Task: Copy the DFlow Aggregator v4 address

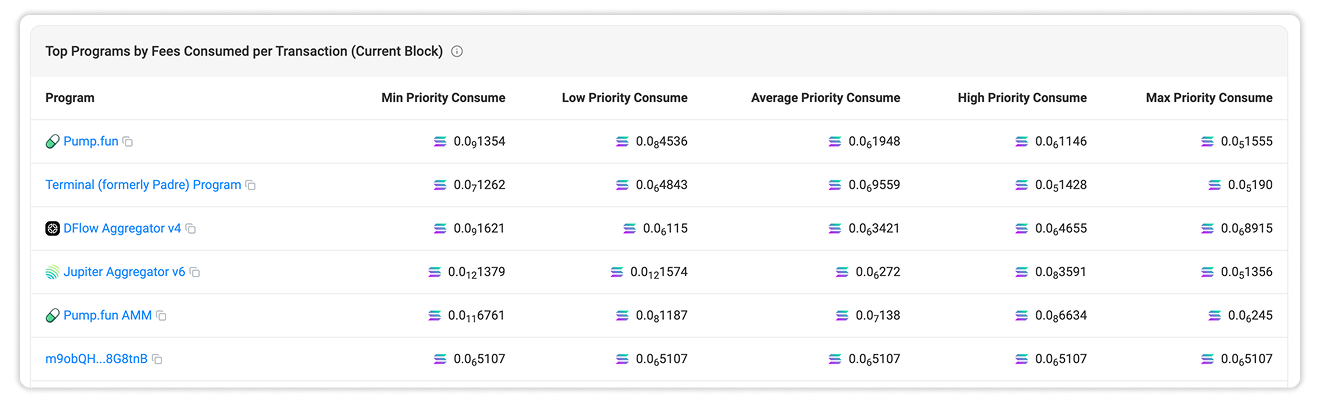Action: point(191,229)
